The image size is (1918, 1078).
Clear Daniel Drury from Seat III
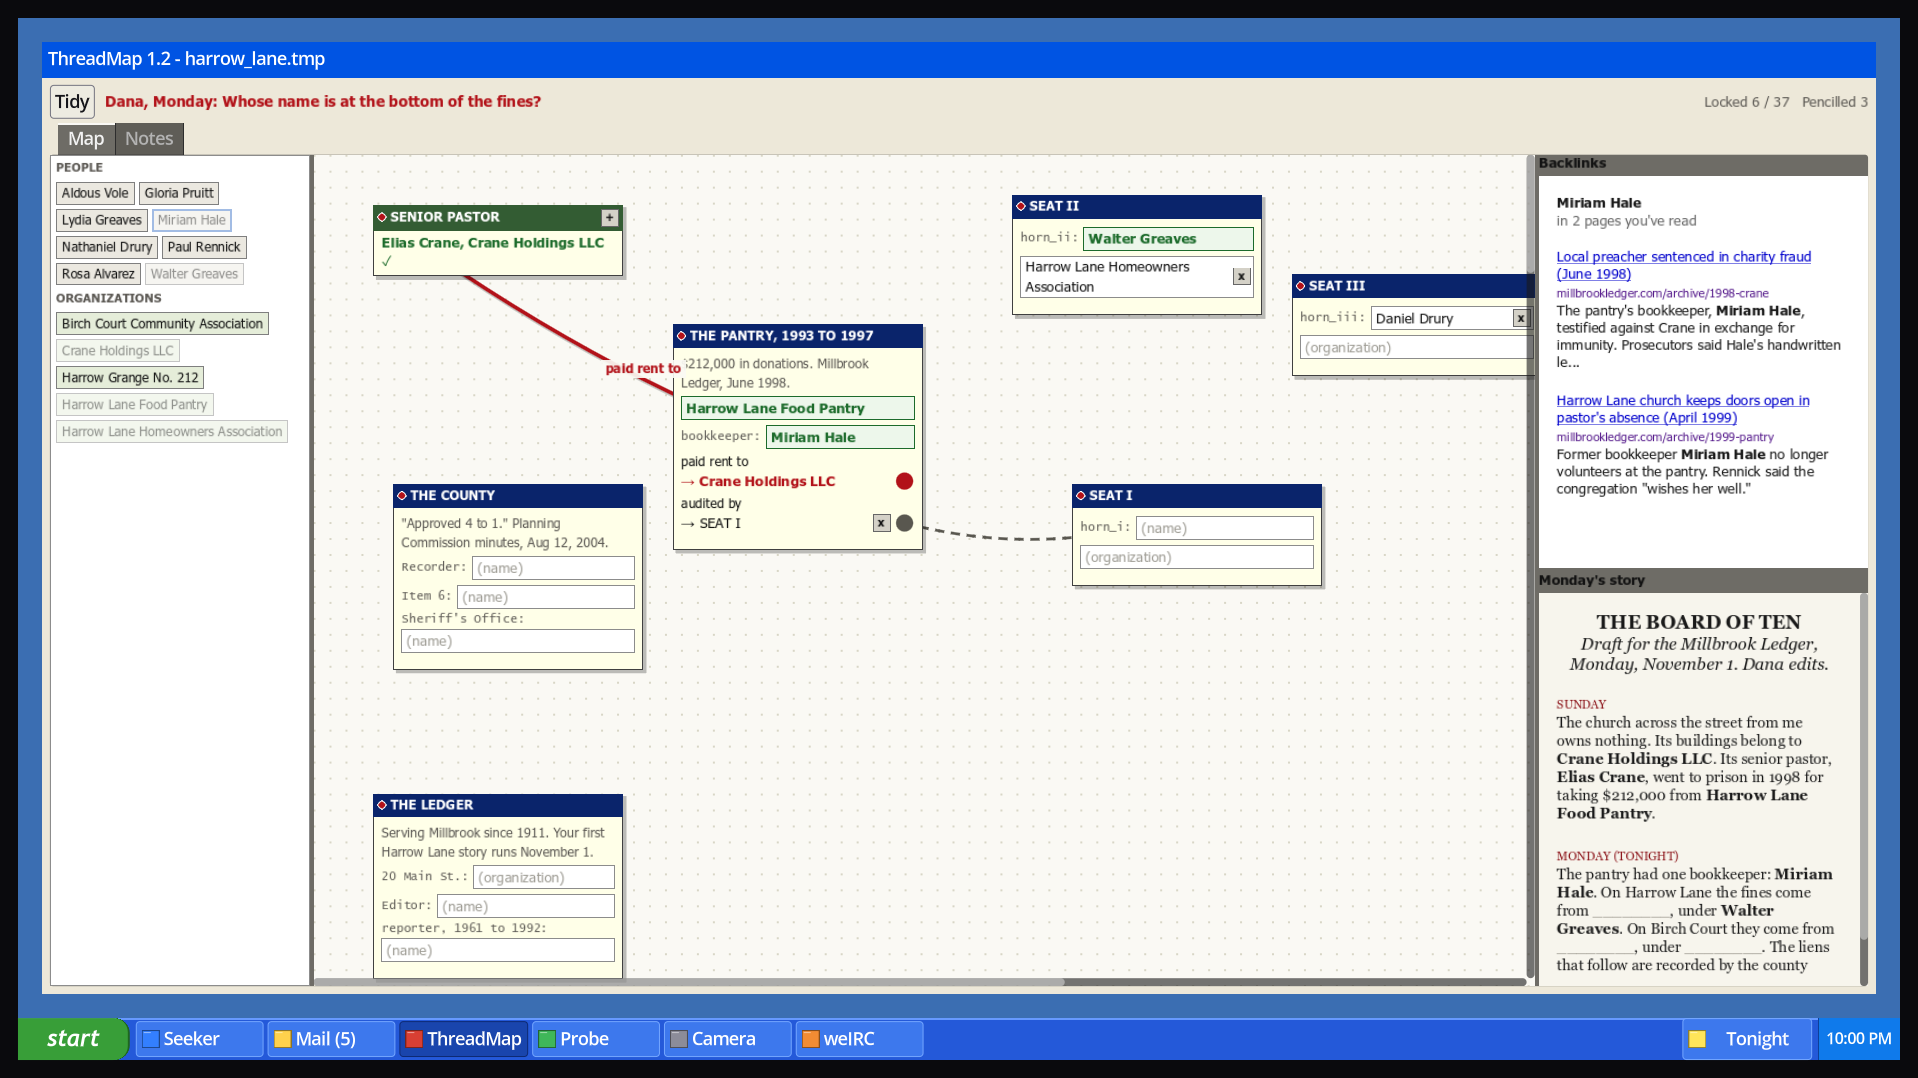click(1520, 318)
